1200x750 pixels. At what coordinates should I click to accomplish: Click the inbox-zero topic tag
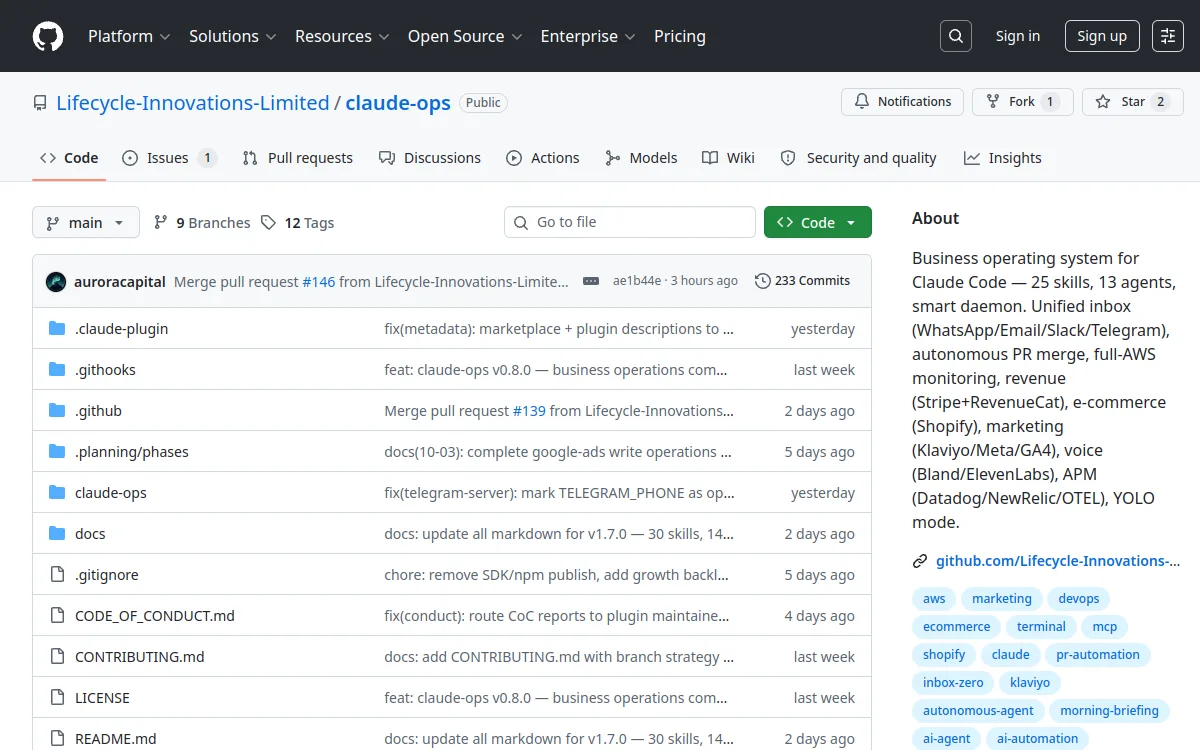[953, 683]
